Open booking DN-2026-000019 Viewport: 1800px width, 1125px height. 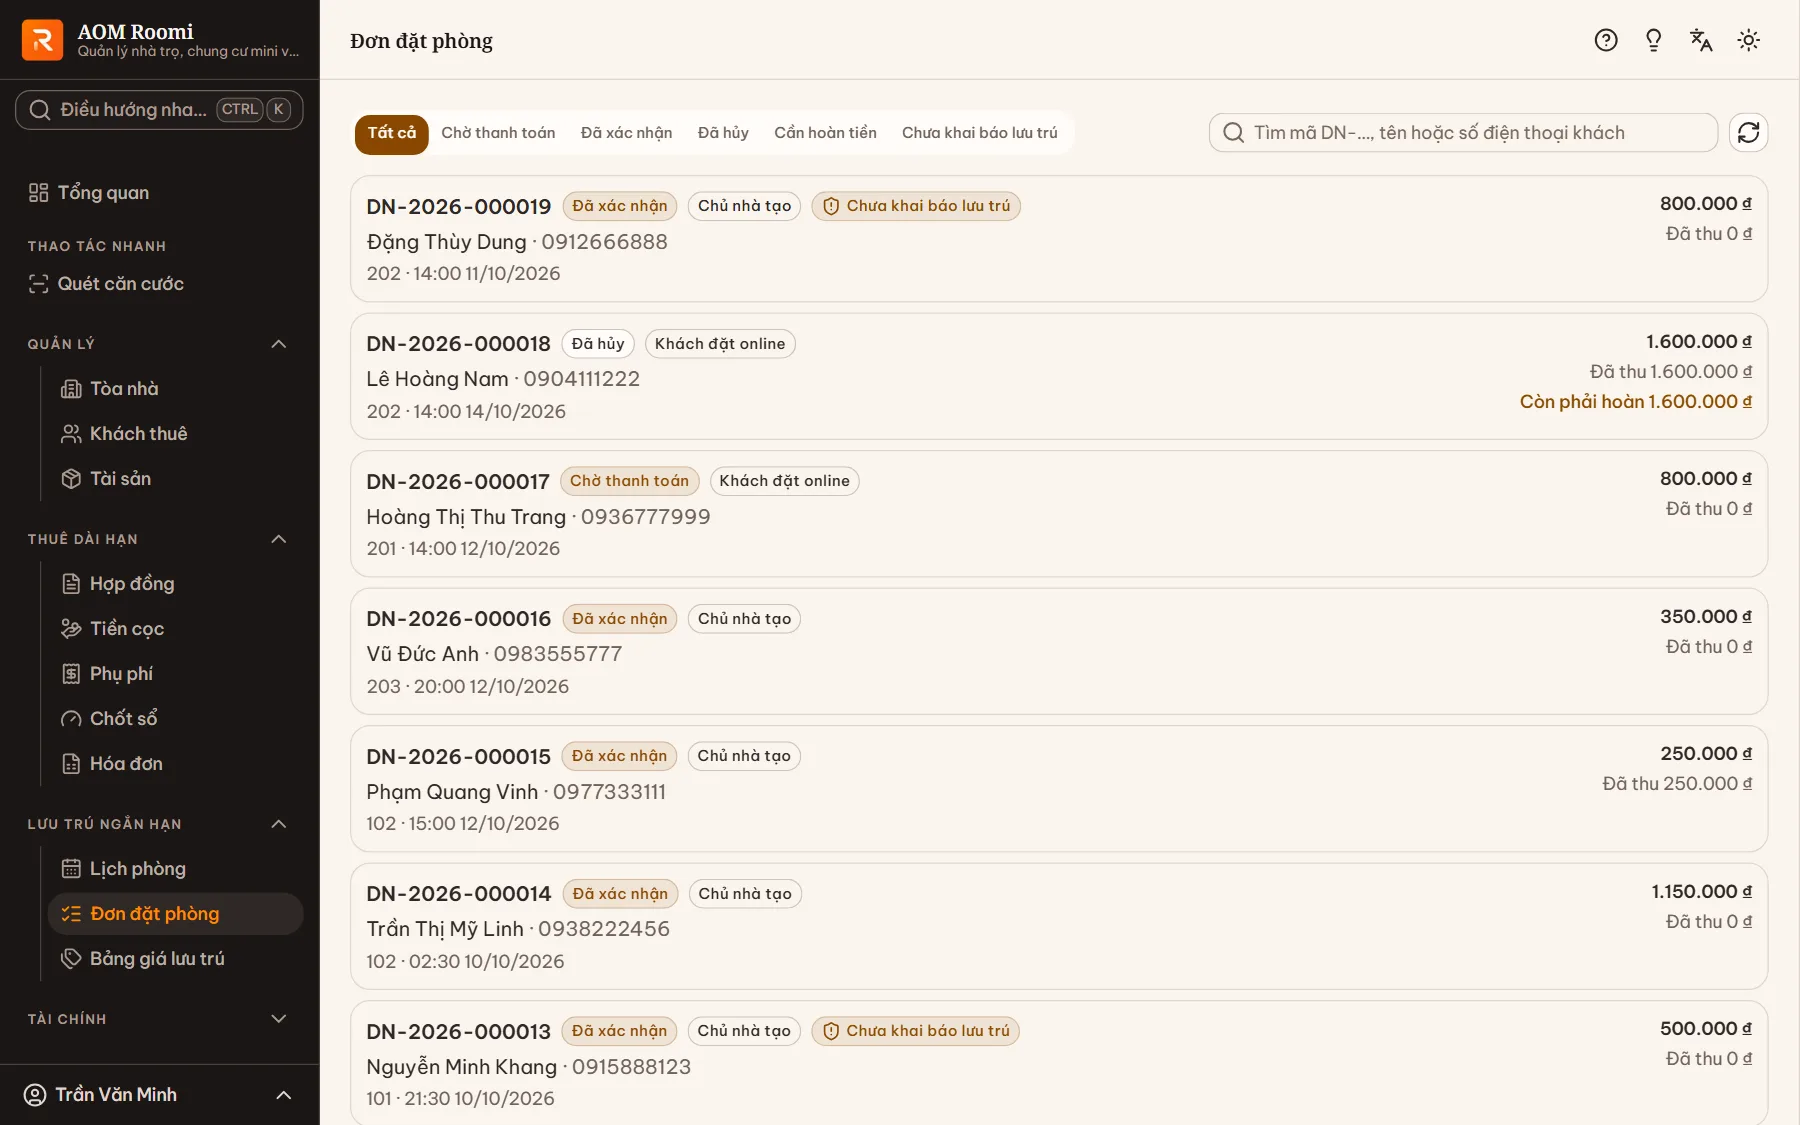tap(1059, 239)
